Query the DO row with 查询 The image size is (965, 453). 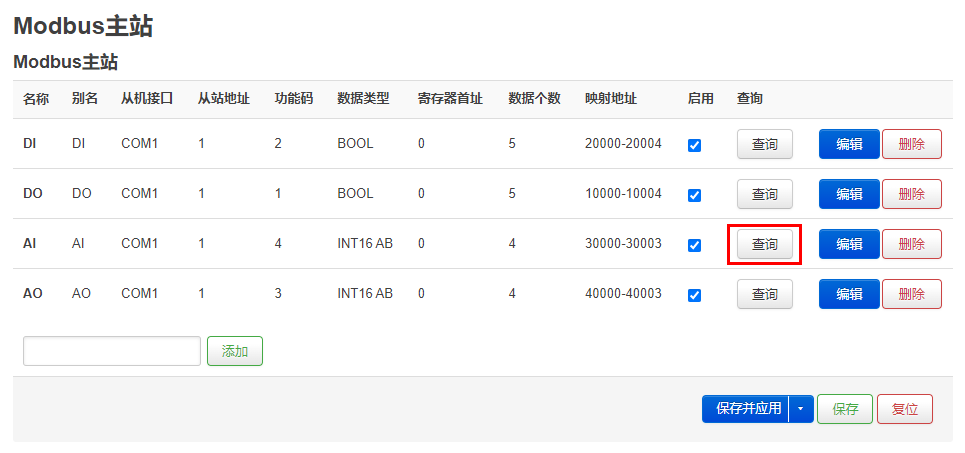tap(765, 194)
